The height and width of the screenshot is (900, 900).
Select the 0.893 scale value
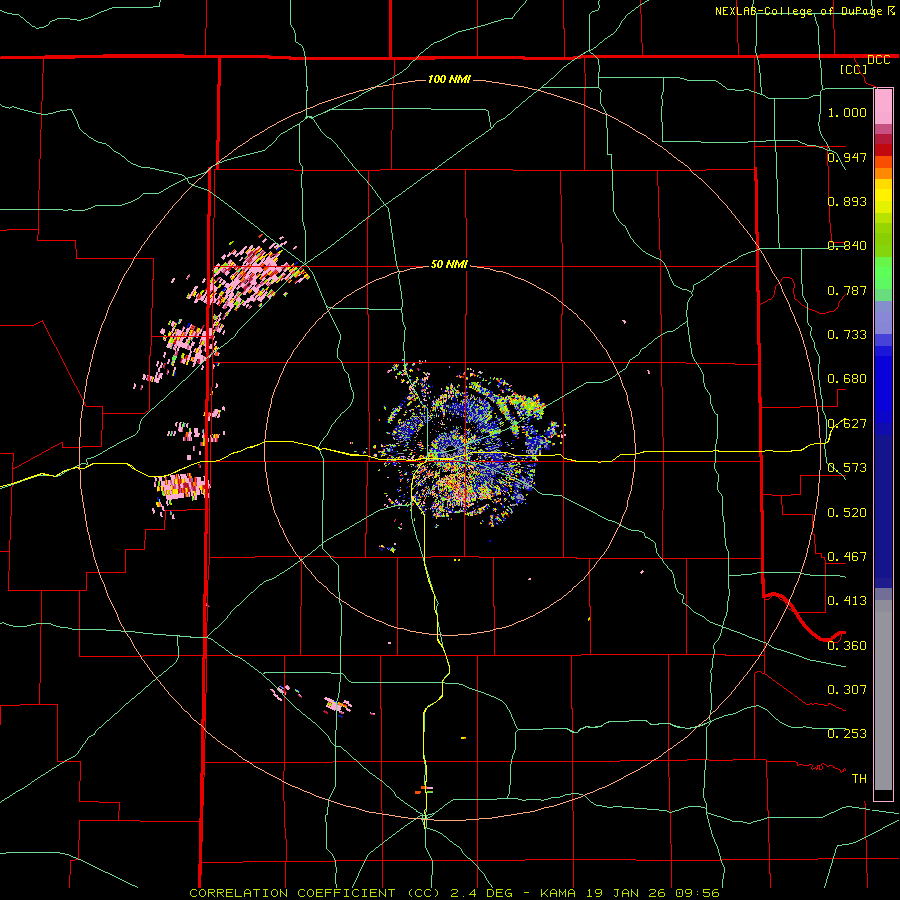tap(847, 201)
